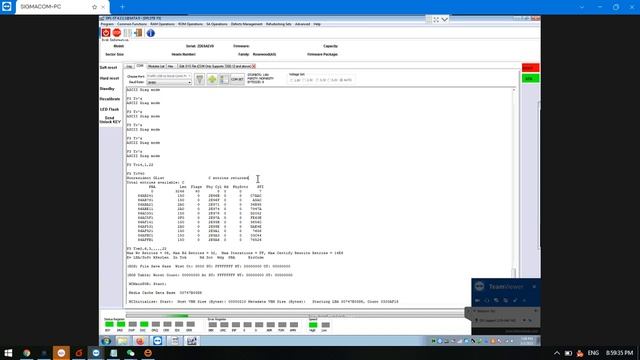The height and width of the screenshot is (360, 640).
Task: Click the COM SET button
Action: pos(237,79)
